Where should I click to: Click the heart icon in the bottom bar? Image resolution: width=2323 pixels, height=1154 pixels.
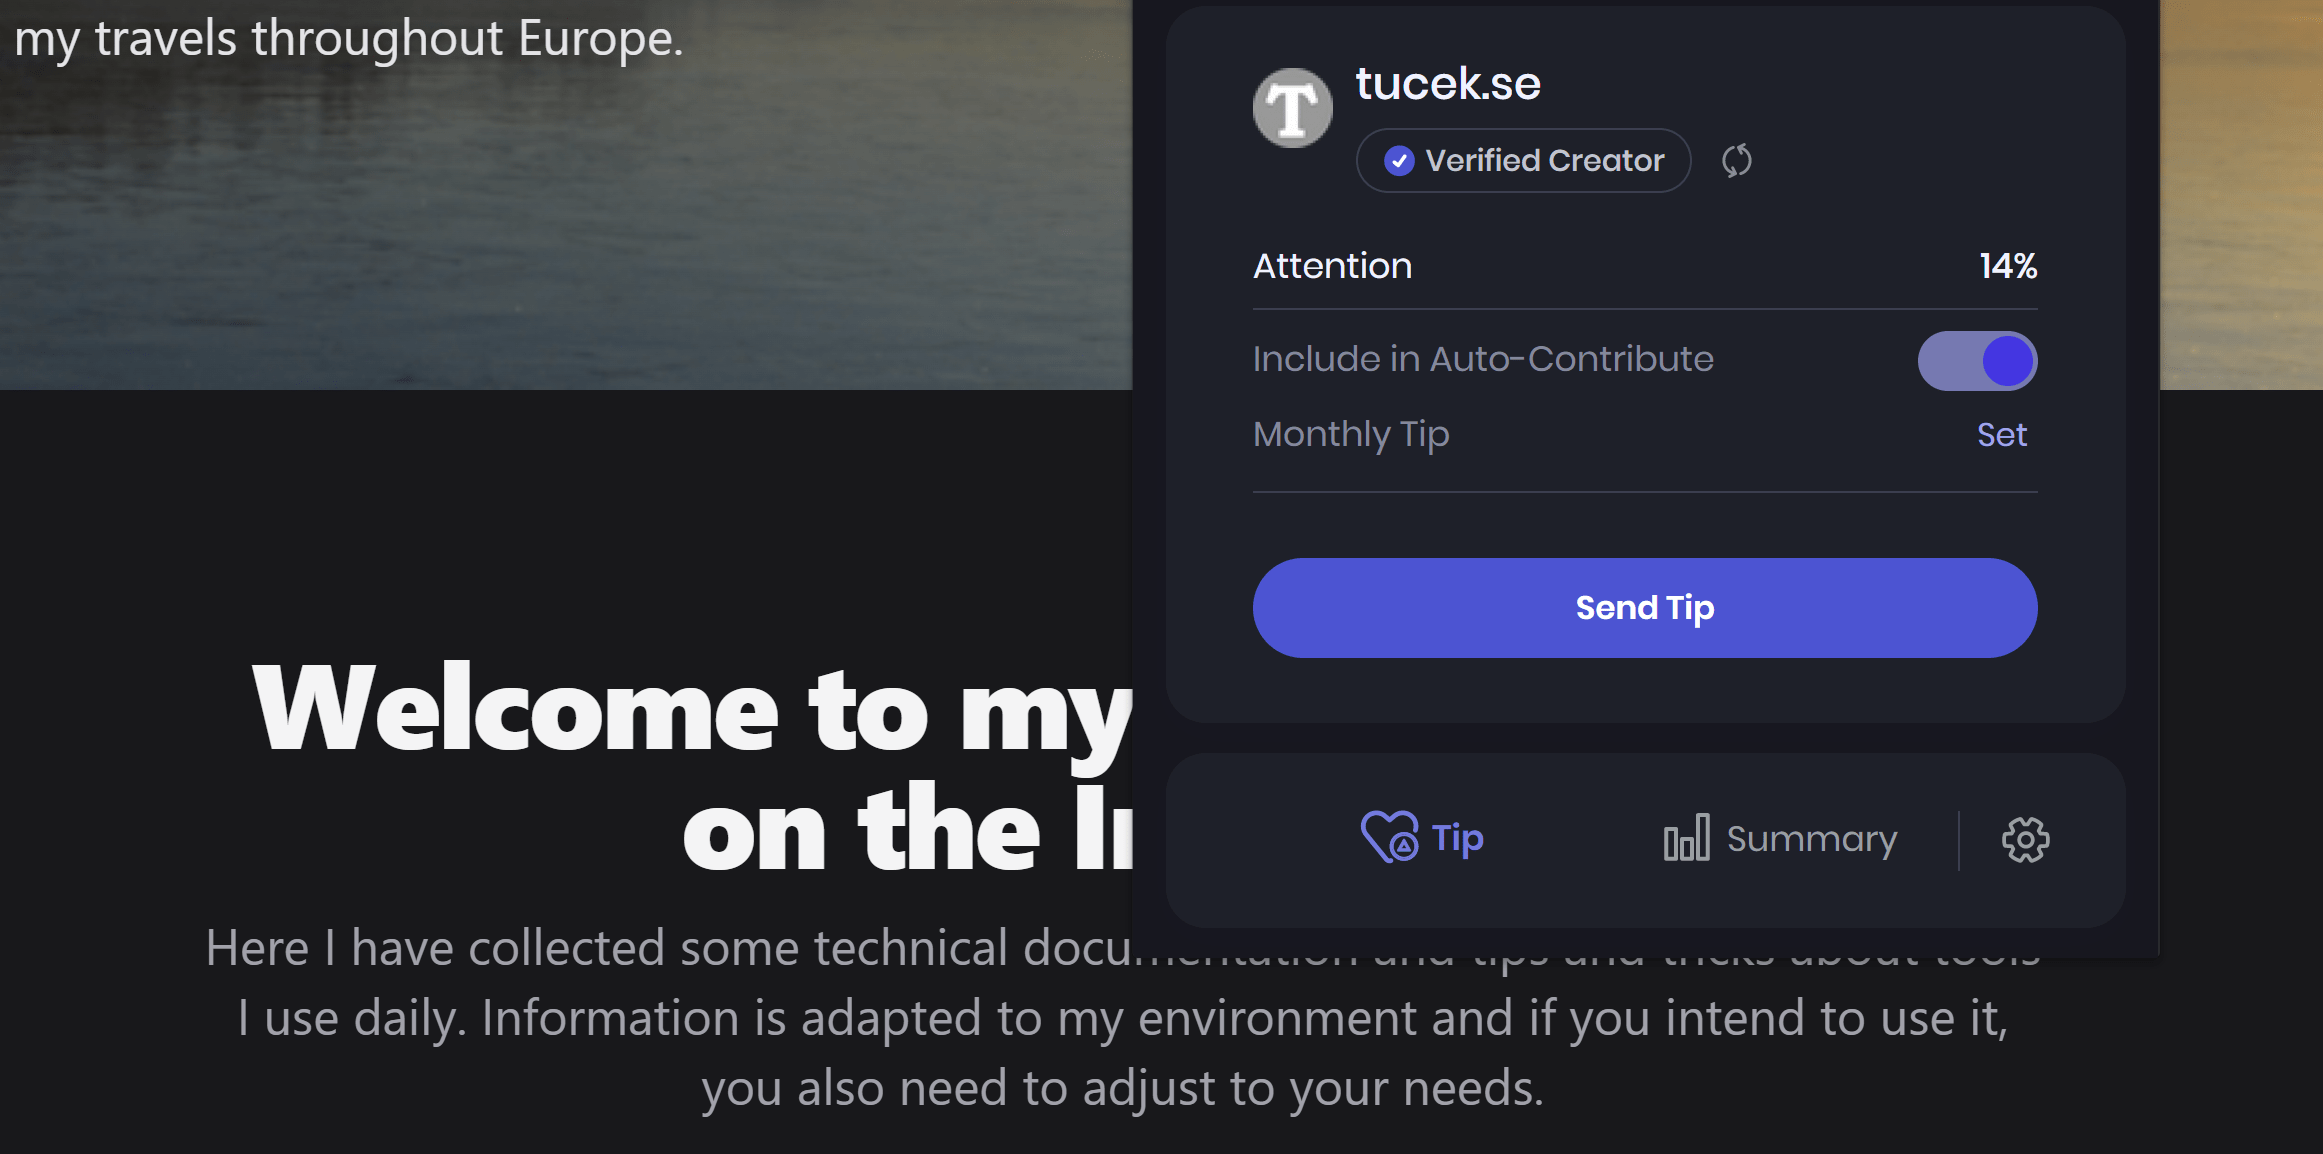click(x=1389, y=837)
